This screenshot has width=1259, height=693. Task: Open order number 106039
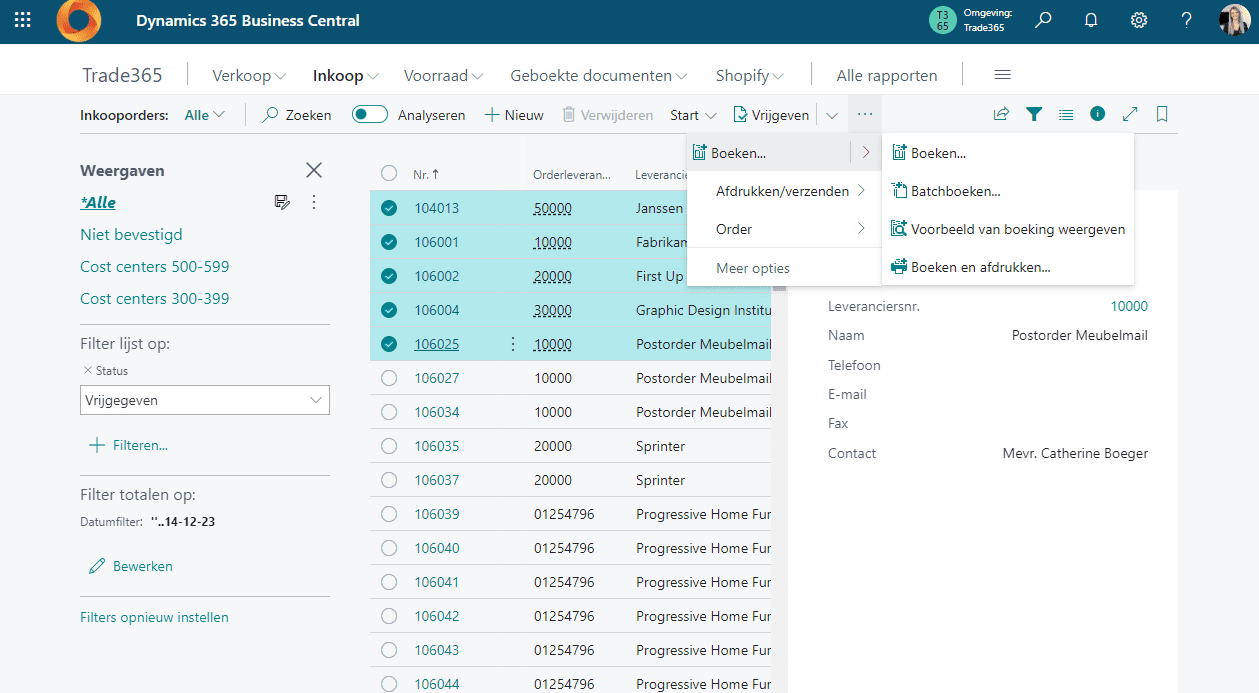[437, 514]
